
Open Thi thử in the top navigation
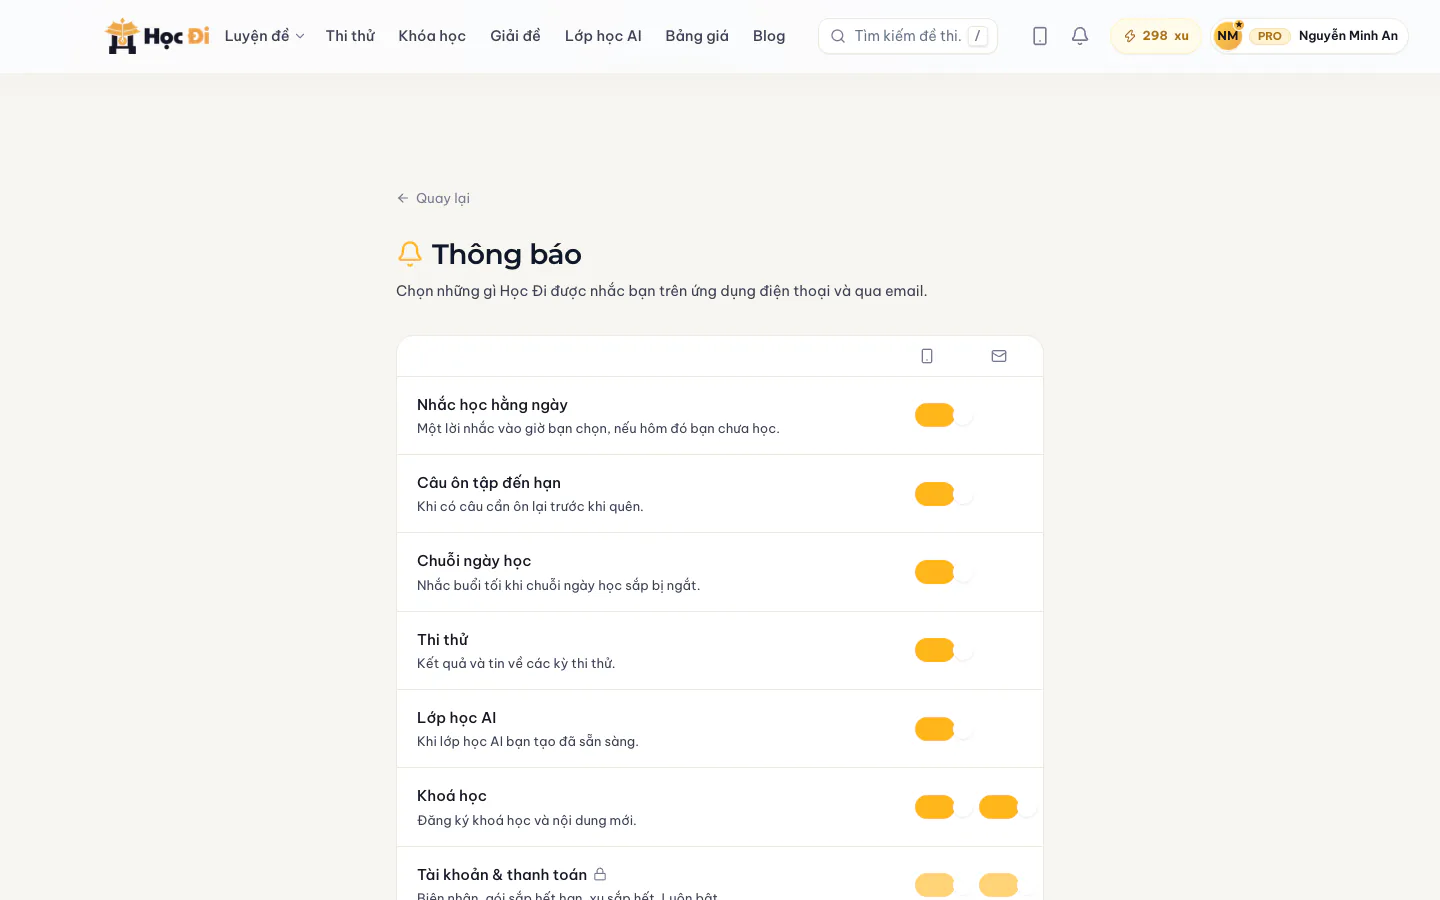[350, 36]
